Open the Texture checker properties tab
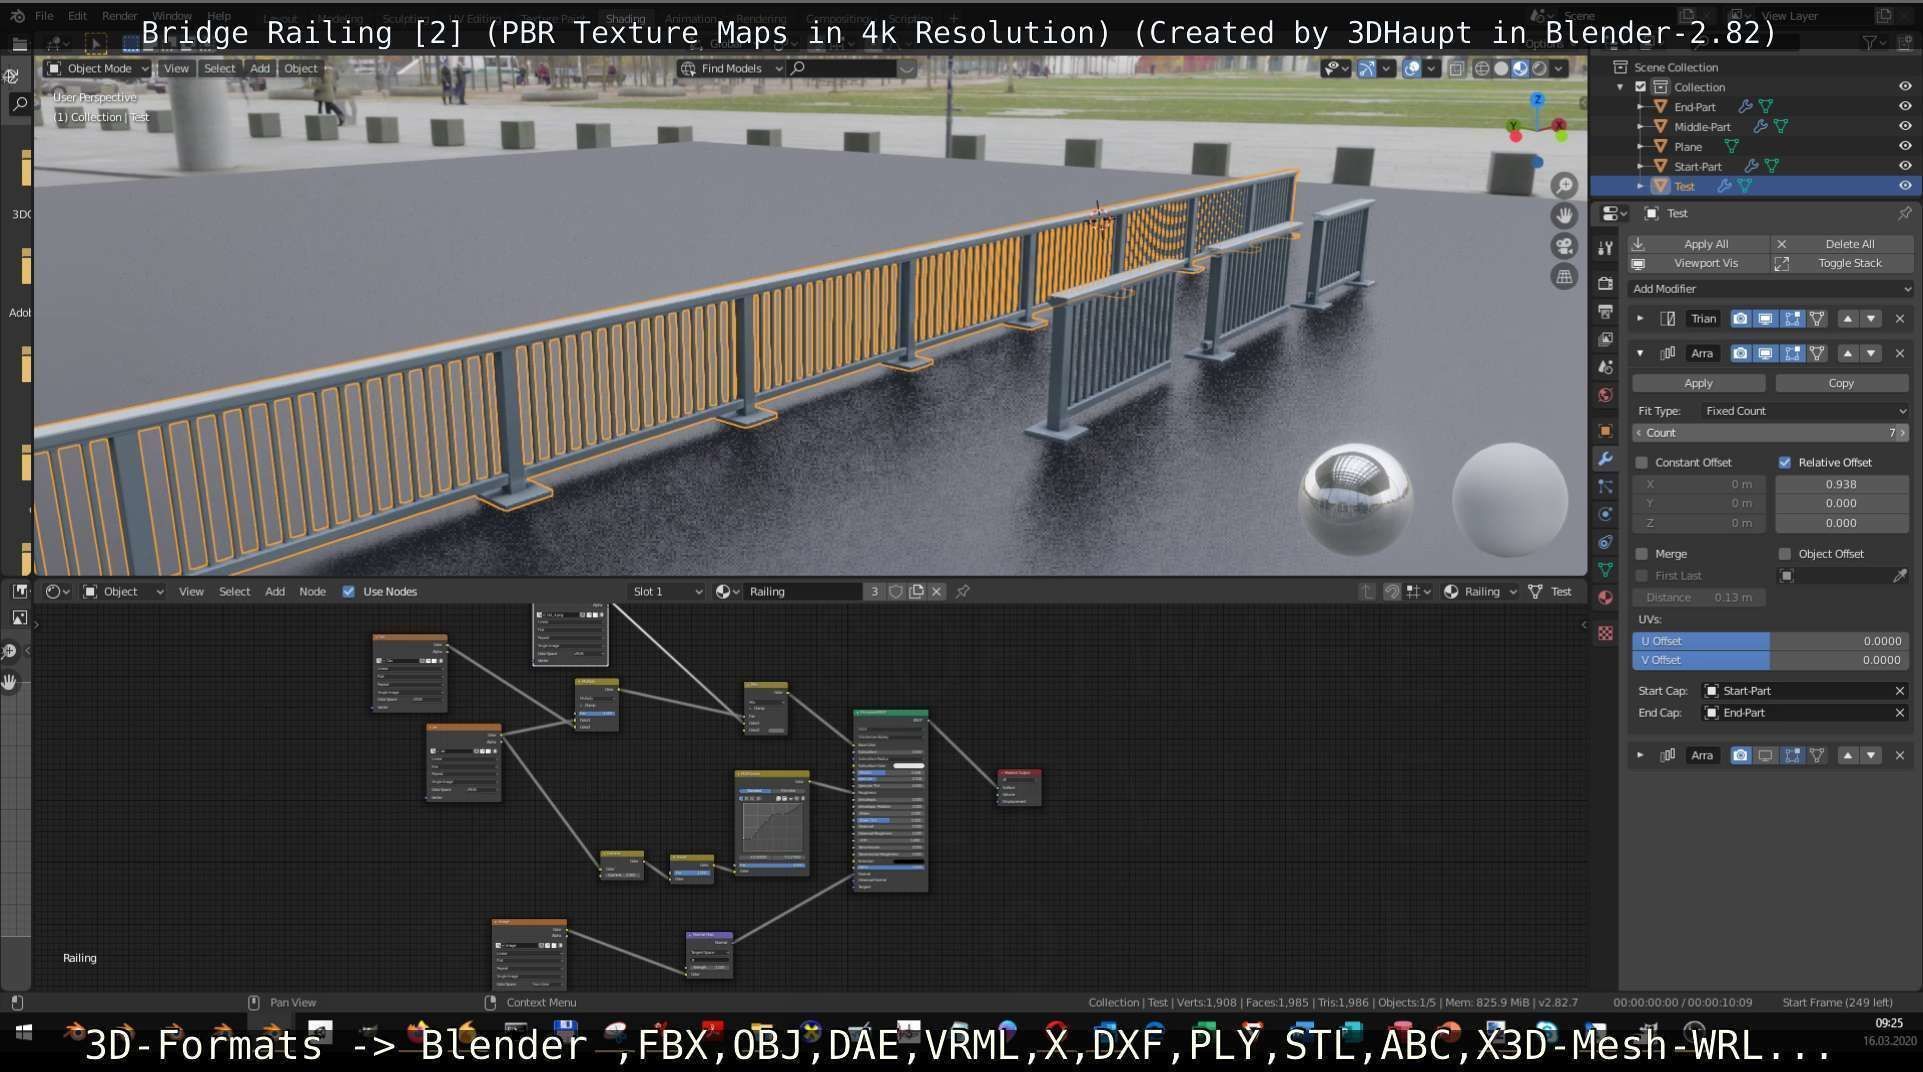Image resolution: width=1923 pixels, height=1072 pixels. coord(1605,633)
